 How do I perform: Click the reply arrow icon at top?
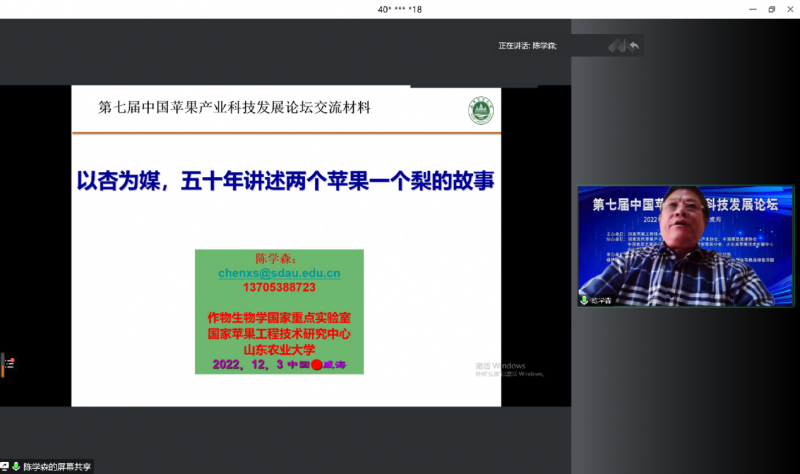point(634,45)
